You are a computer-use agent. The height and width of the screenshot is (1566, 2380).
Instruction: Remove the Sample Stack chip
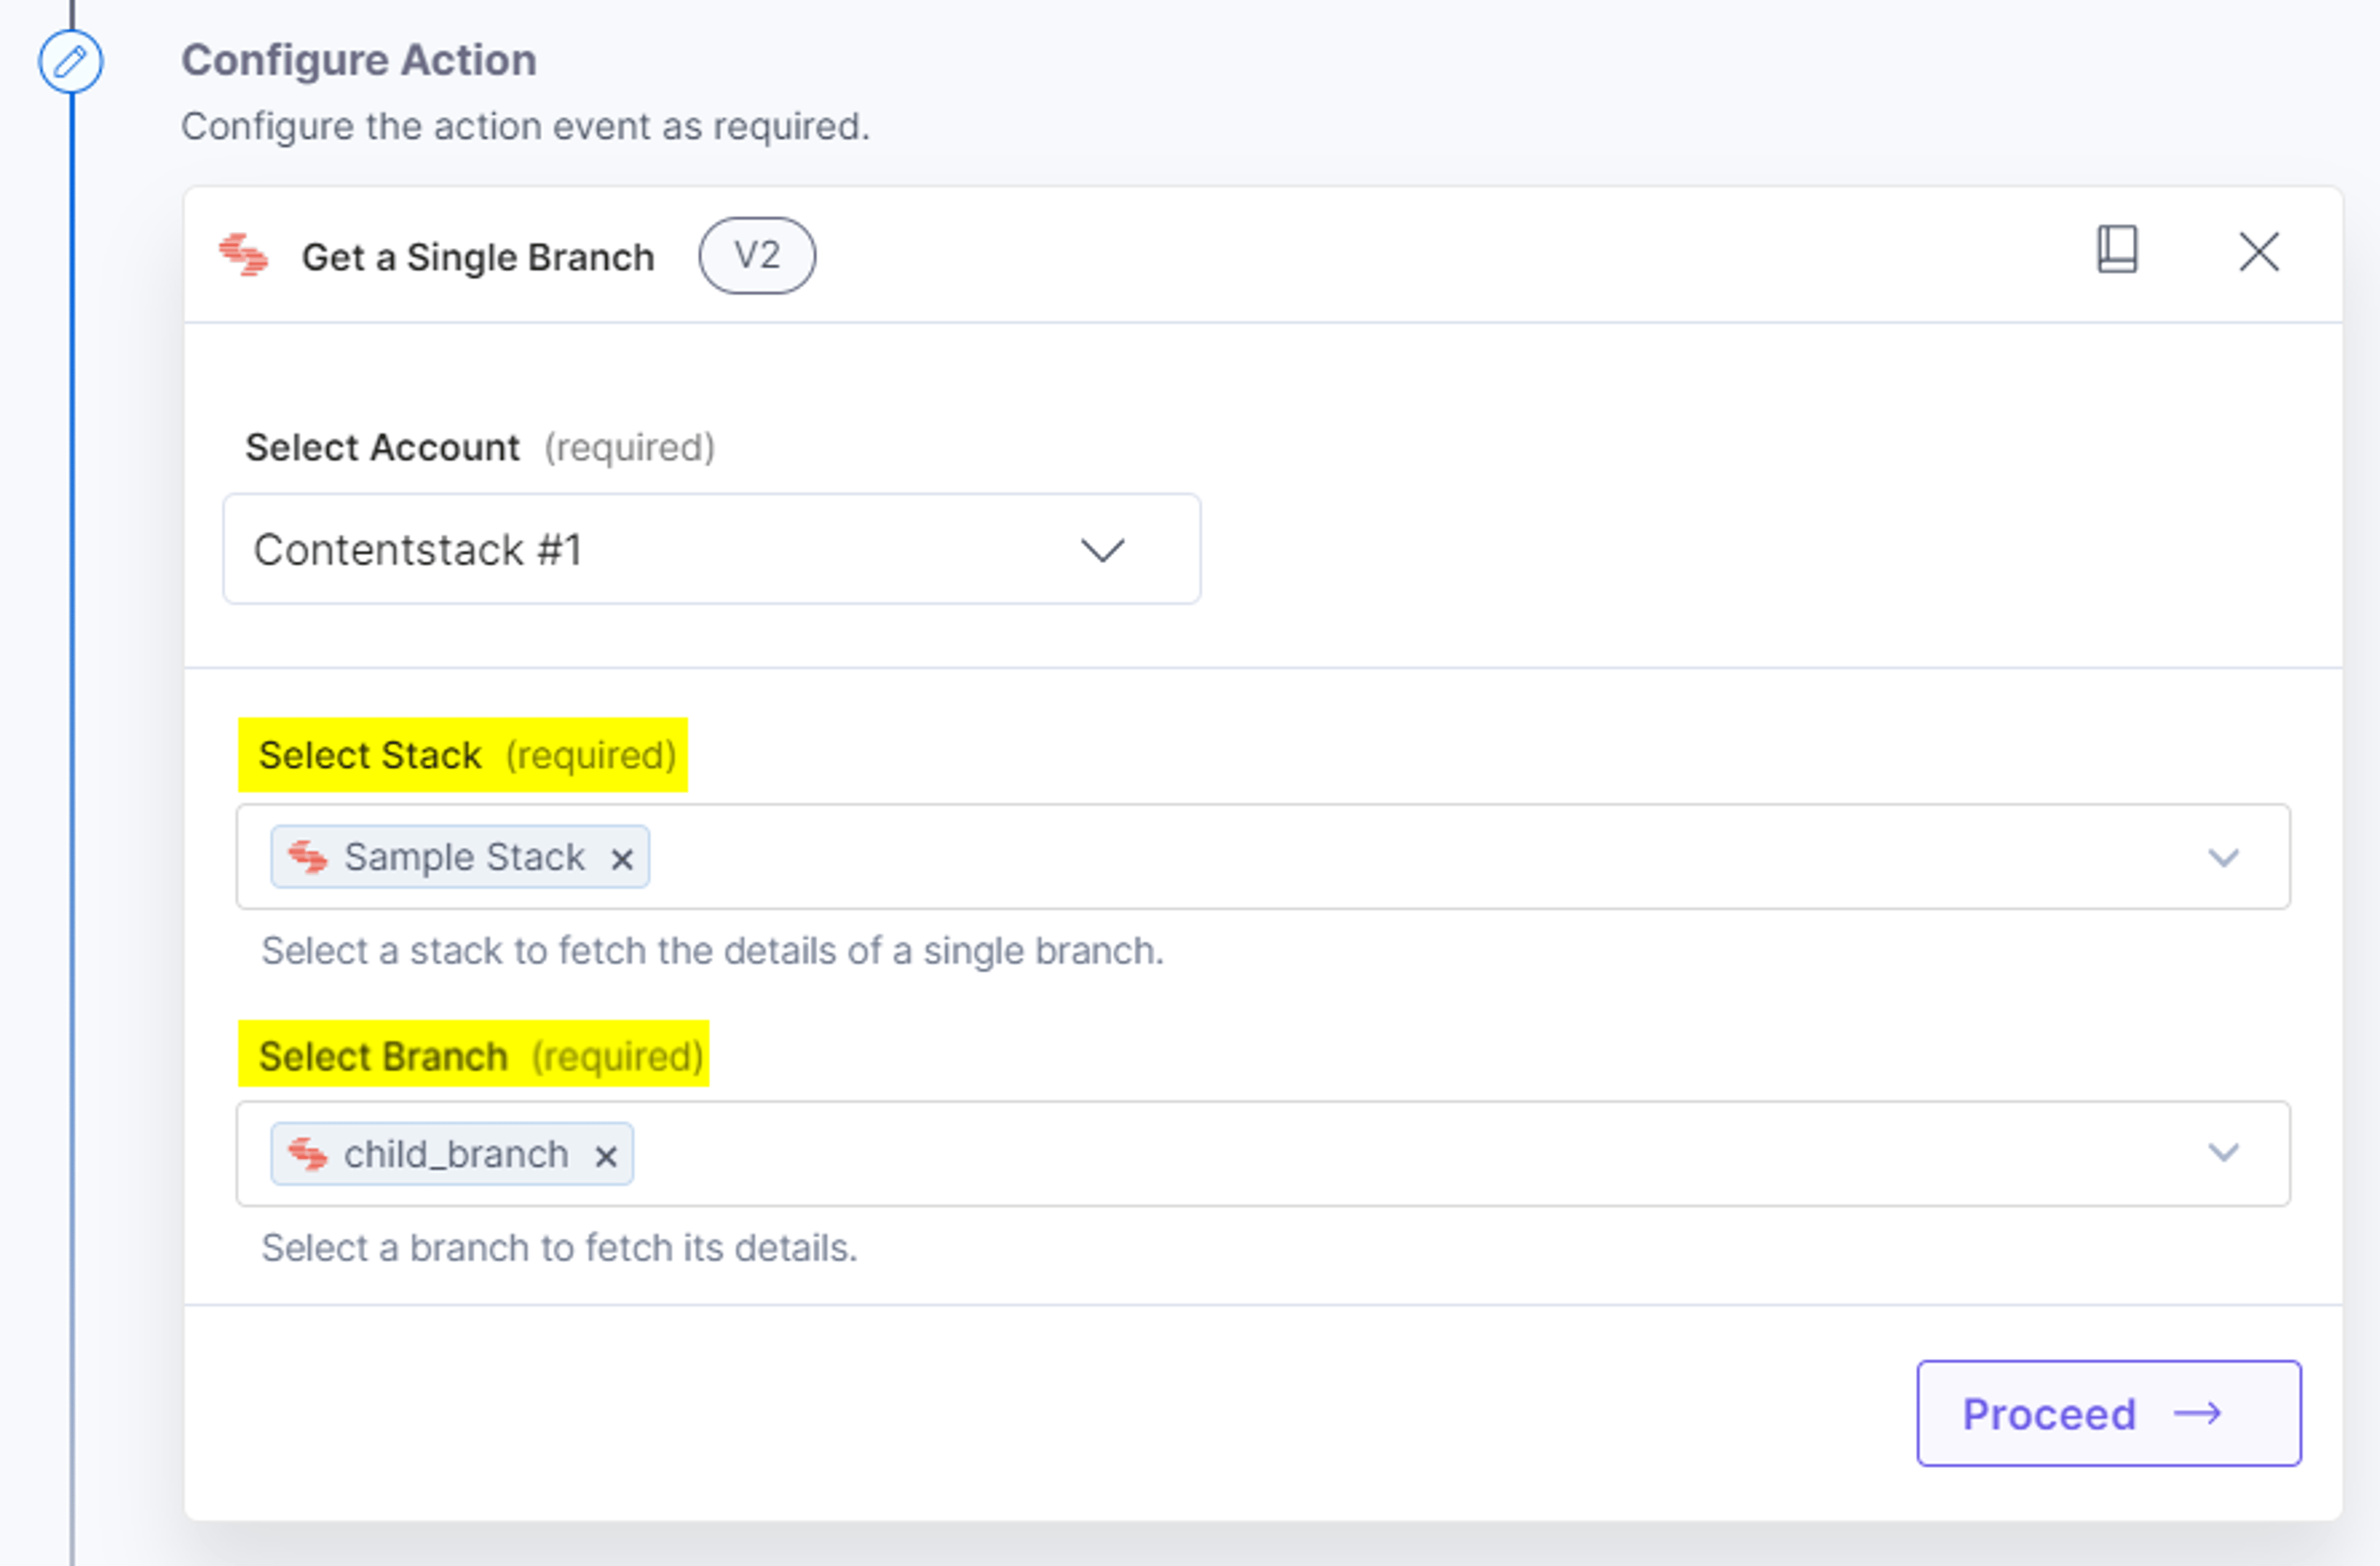622,859
